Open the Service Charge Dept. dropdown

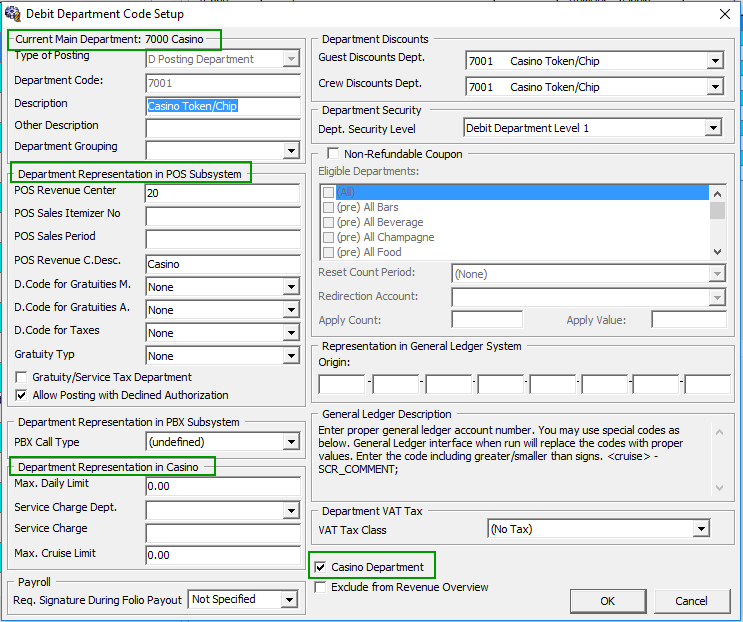coord(291,511)
